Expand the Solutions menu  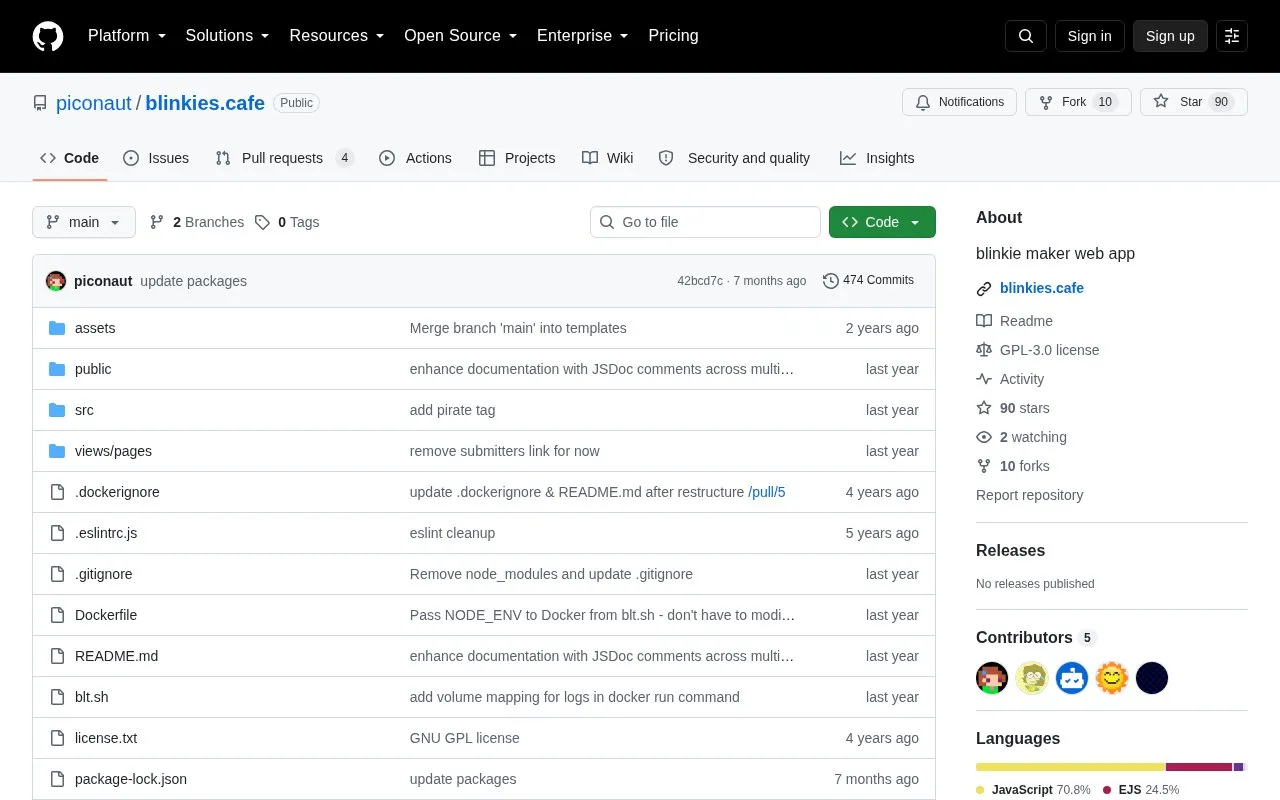[228, 36]
